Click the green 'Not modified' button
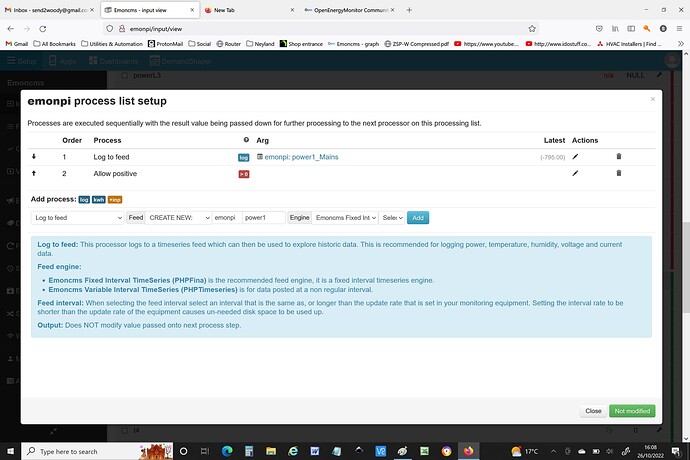The image size is (690, 460). click(632, 411)
